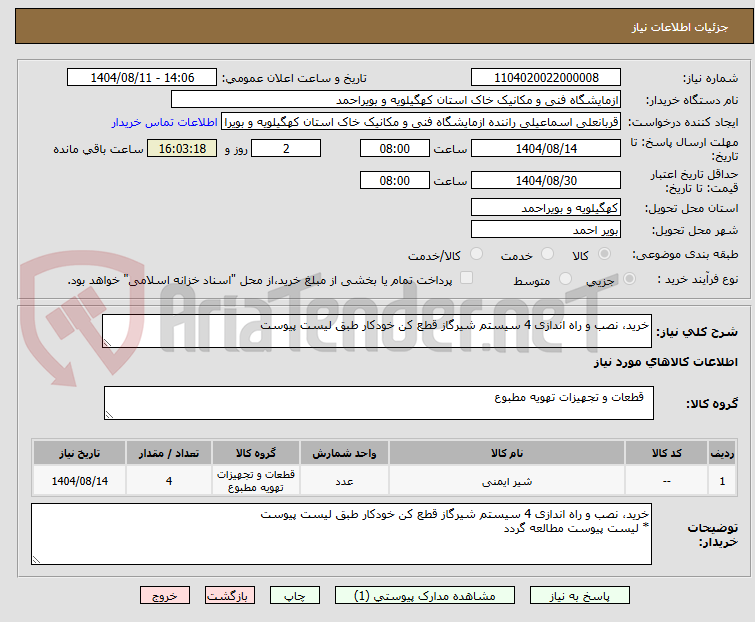This screenshot has width=755, height=622.
Task: Toggle the اسناد خزانه اسلامی payment checkbox
Action: (466, 278)
